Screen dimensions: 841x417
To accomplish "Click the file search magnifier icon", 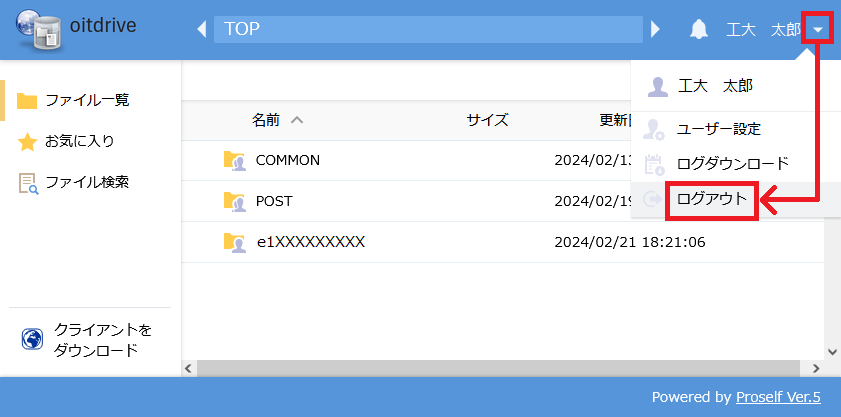I will (27, 183).
